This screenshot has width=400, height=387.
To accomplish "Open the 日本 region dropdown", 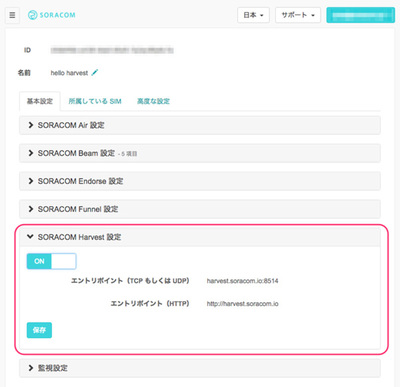I will pos(253,15).
